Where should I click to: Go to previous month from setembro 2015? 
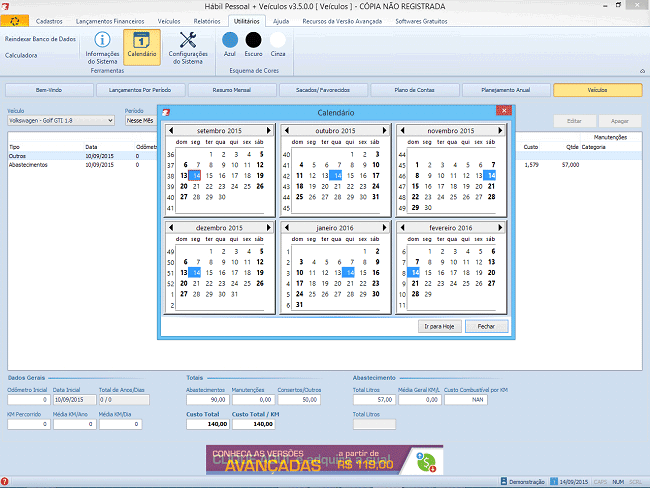pos(172,130)
